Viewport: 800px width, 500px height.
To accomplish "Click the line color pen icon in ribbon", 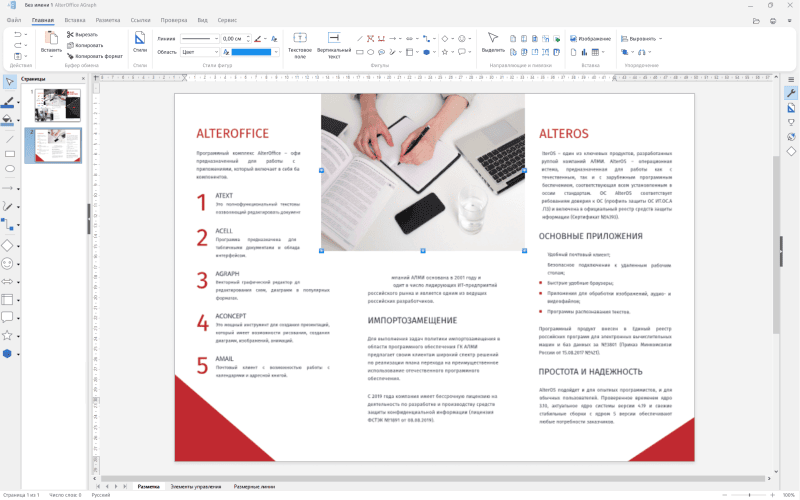I will coord(258,39).
